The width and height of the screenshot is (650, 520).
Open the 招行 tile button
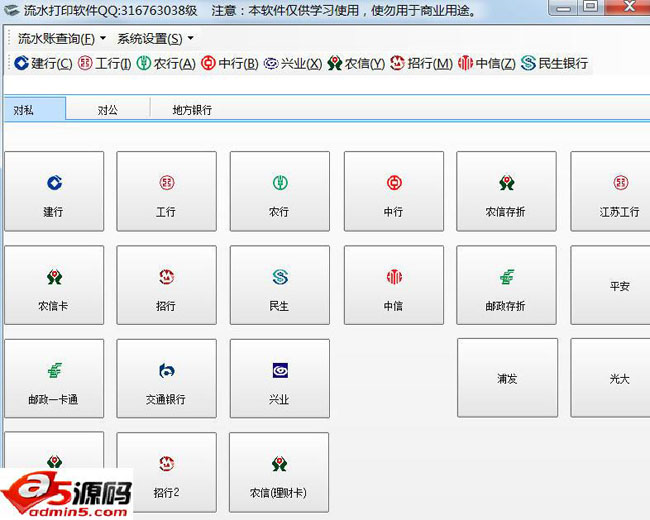click(166, 285)
